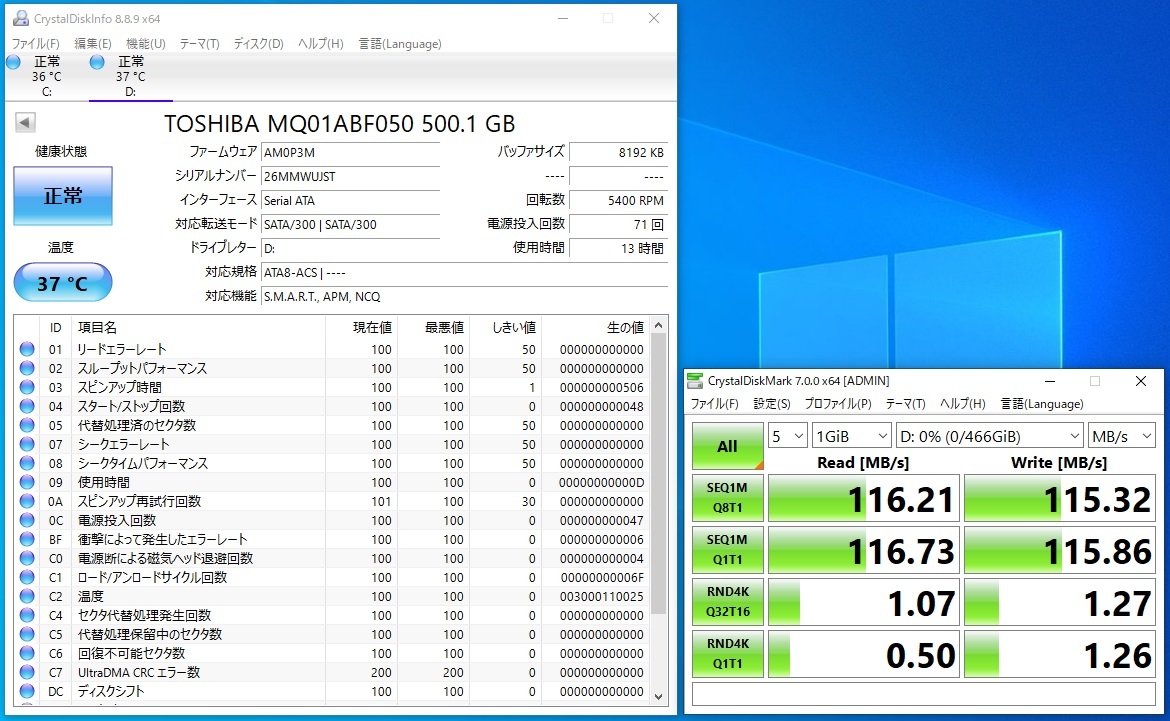Open test count dropdown showing 5
This screenshot has height=721, width=1170.
pyautogui.click(x=787, y=436)
